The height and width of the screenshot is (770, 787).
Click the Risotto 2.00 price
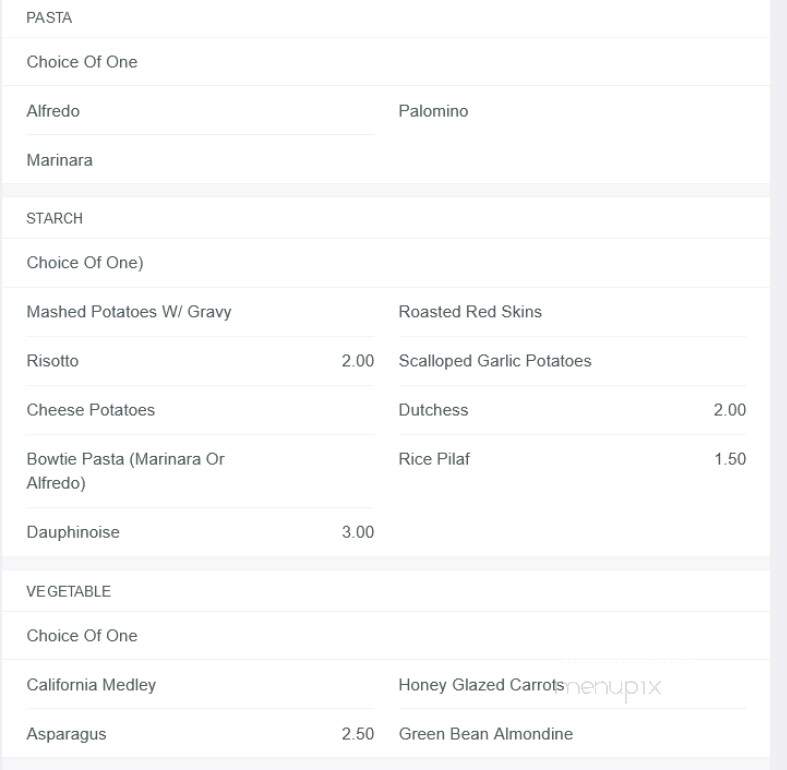[x=358, y=361]
